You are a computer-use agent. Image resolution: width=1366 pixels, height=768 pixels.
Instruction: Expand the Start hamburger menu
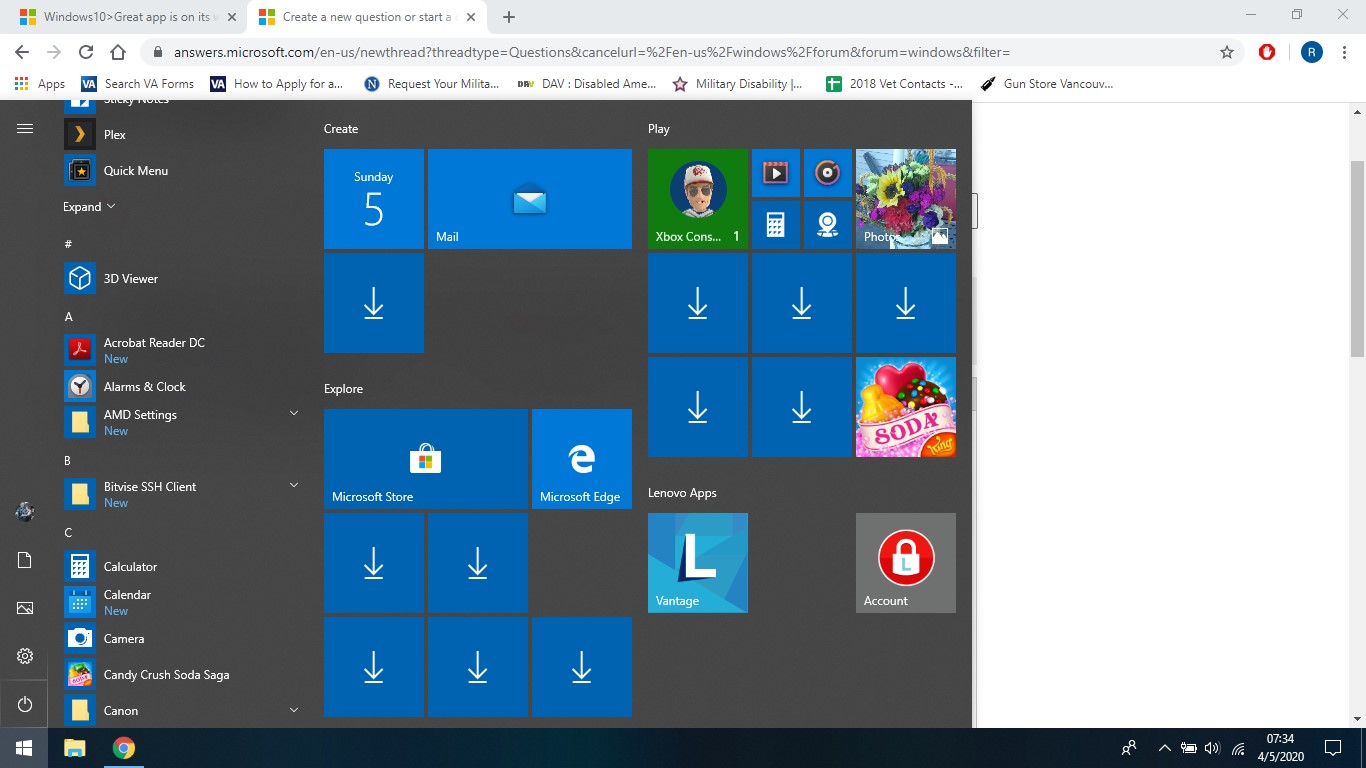(x=25, y=128)
